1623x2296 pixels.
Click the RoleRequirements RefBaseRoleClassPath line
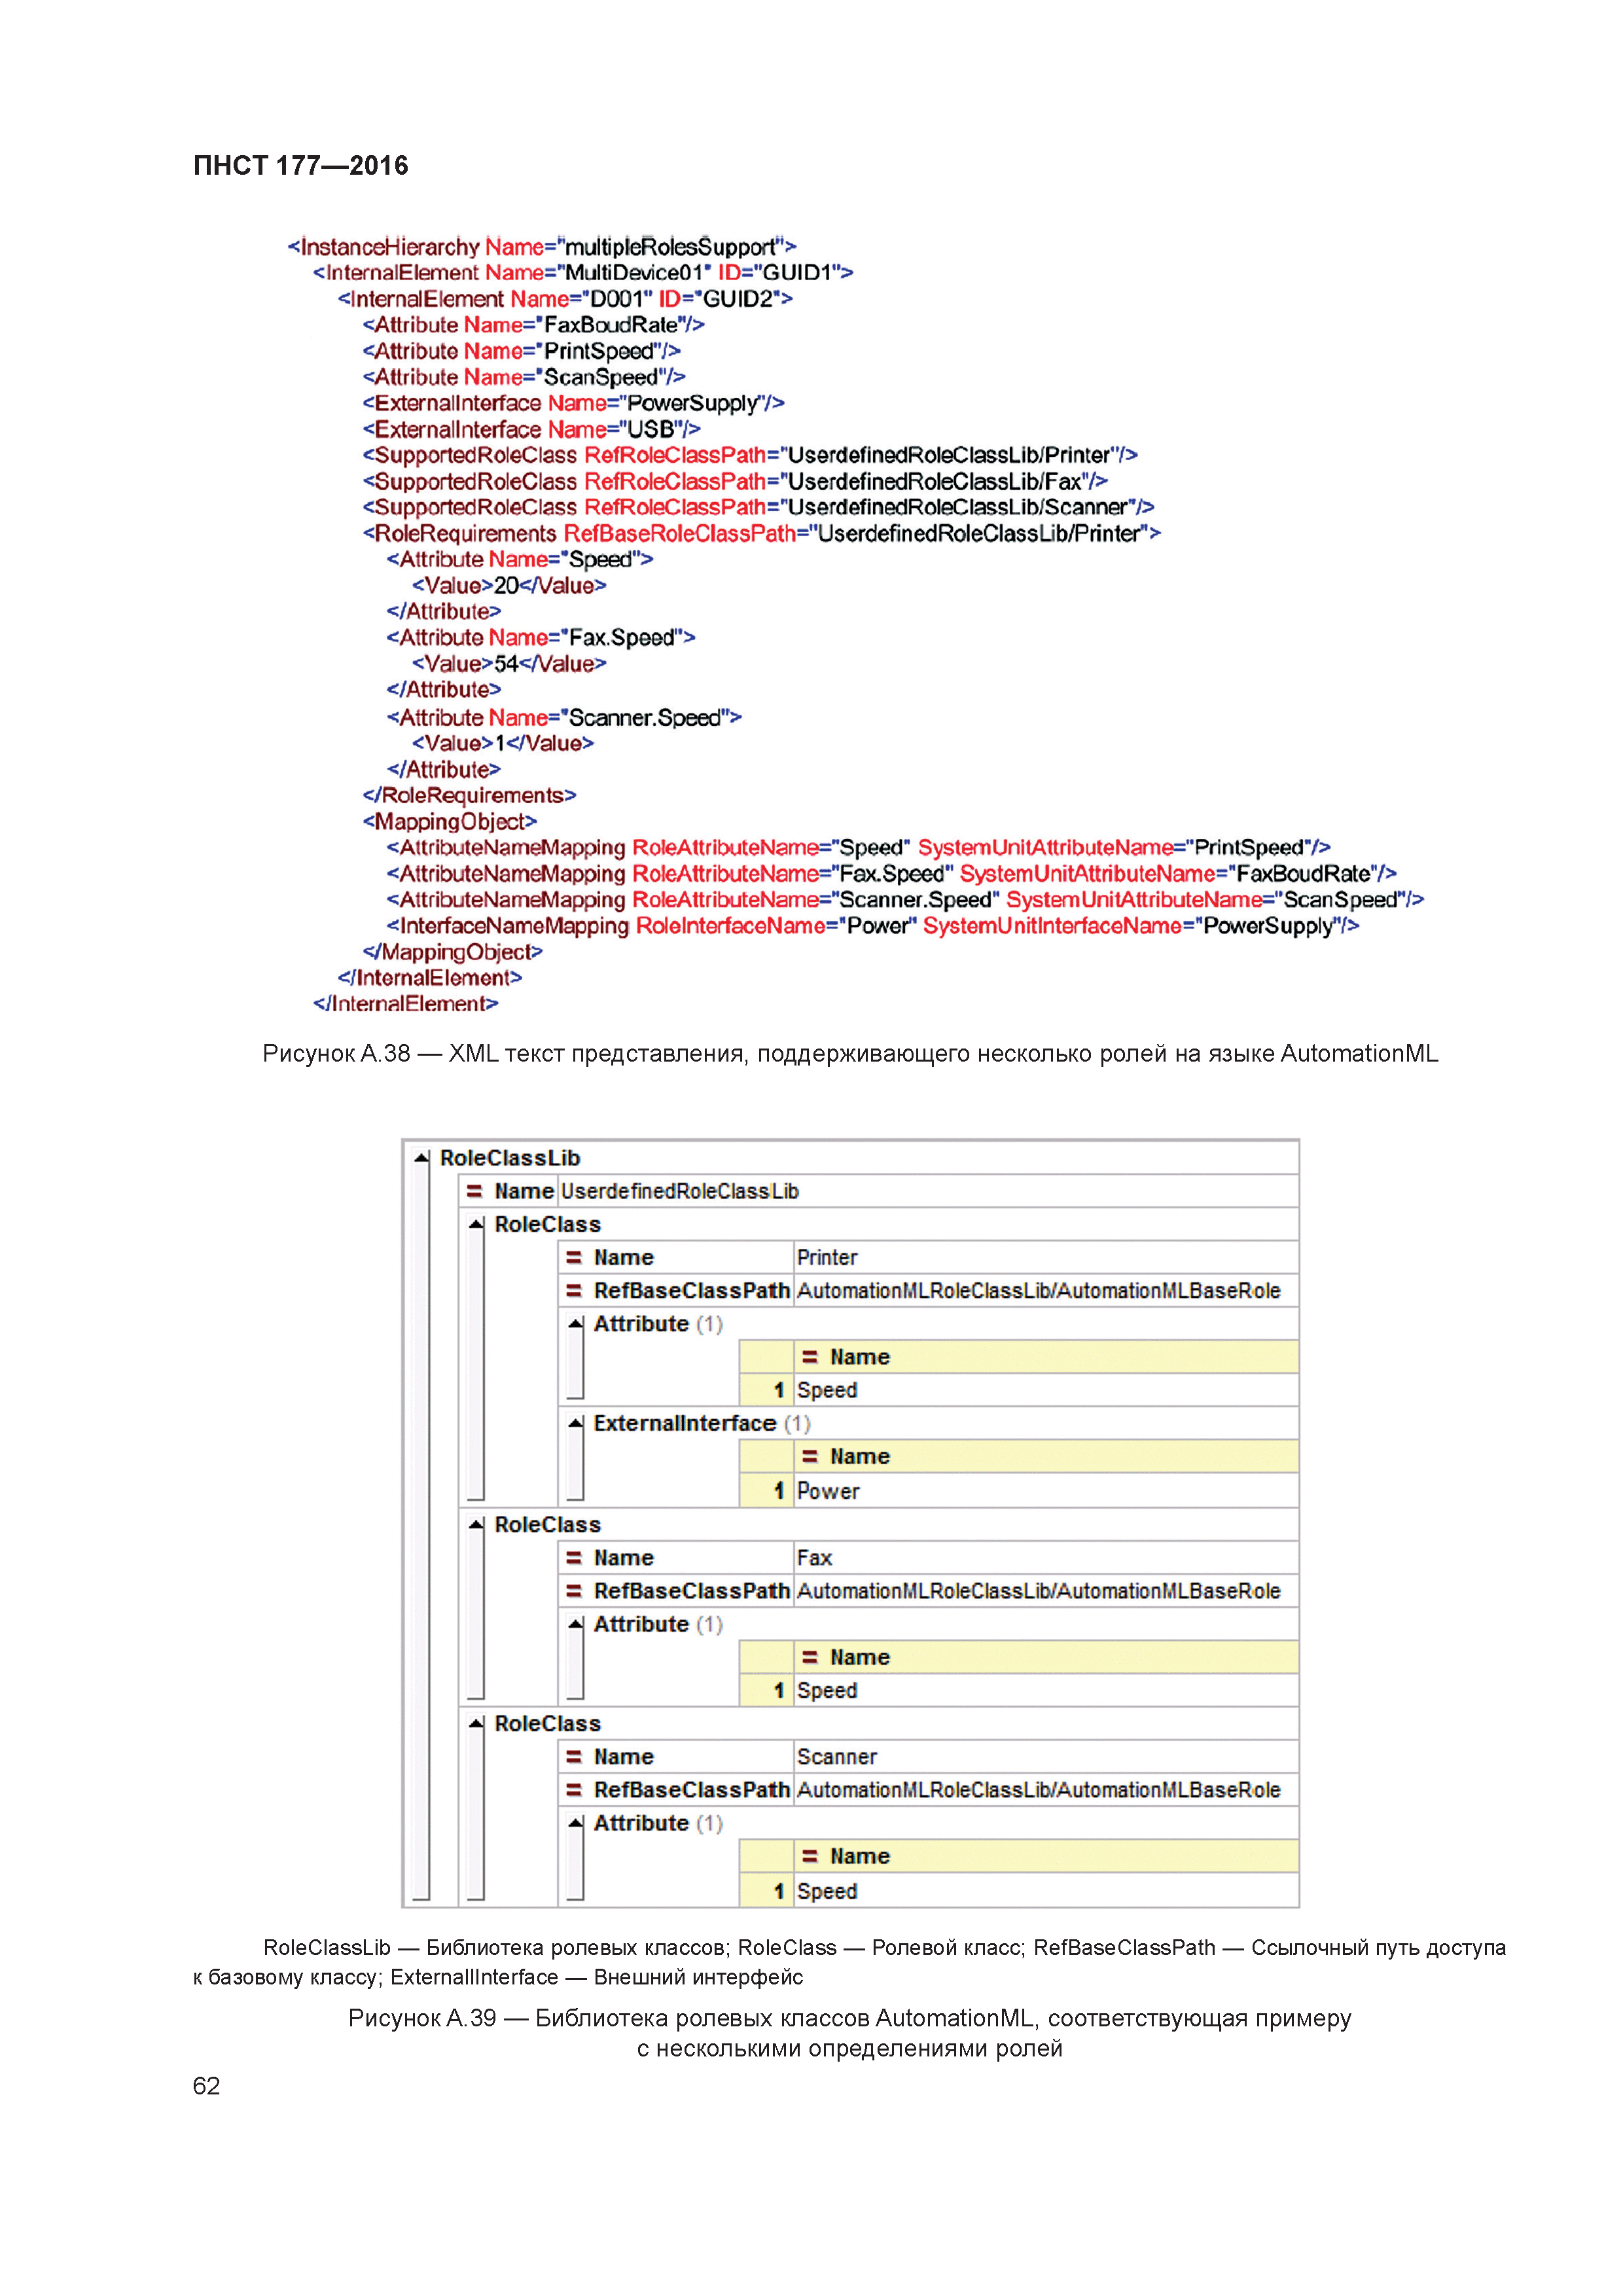pos(761,533)
